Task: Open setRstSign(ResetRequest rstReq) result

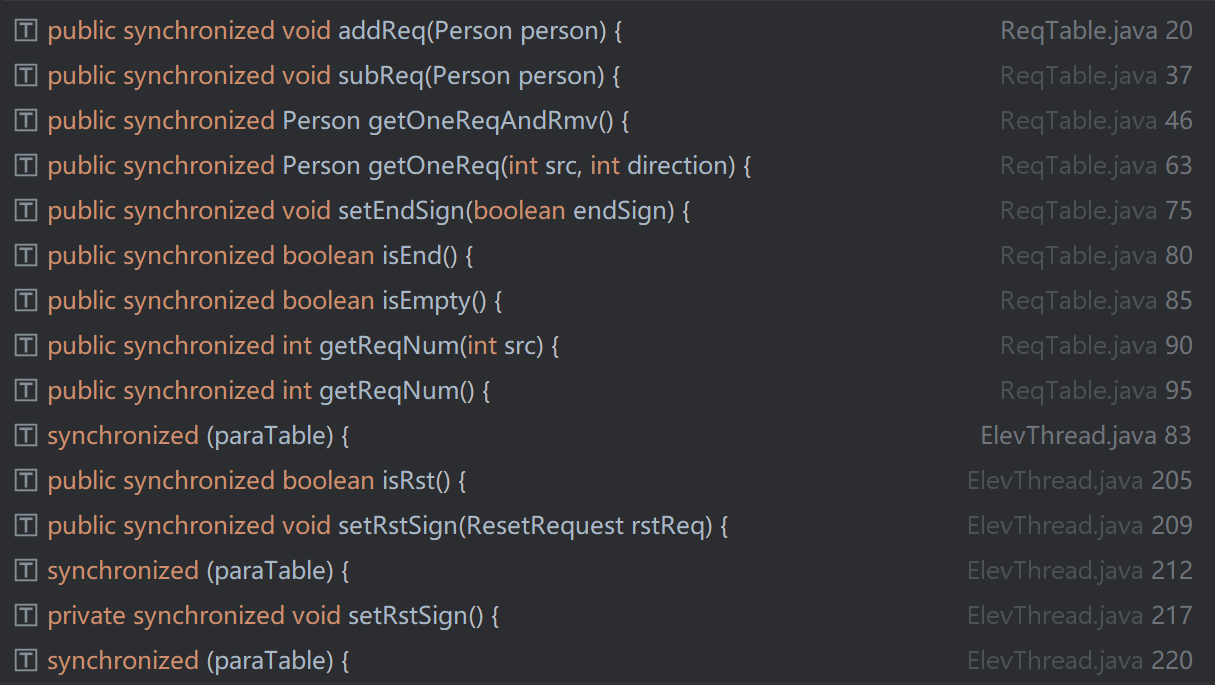Action: pos(607,526)
